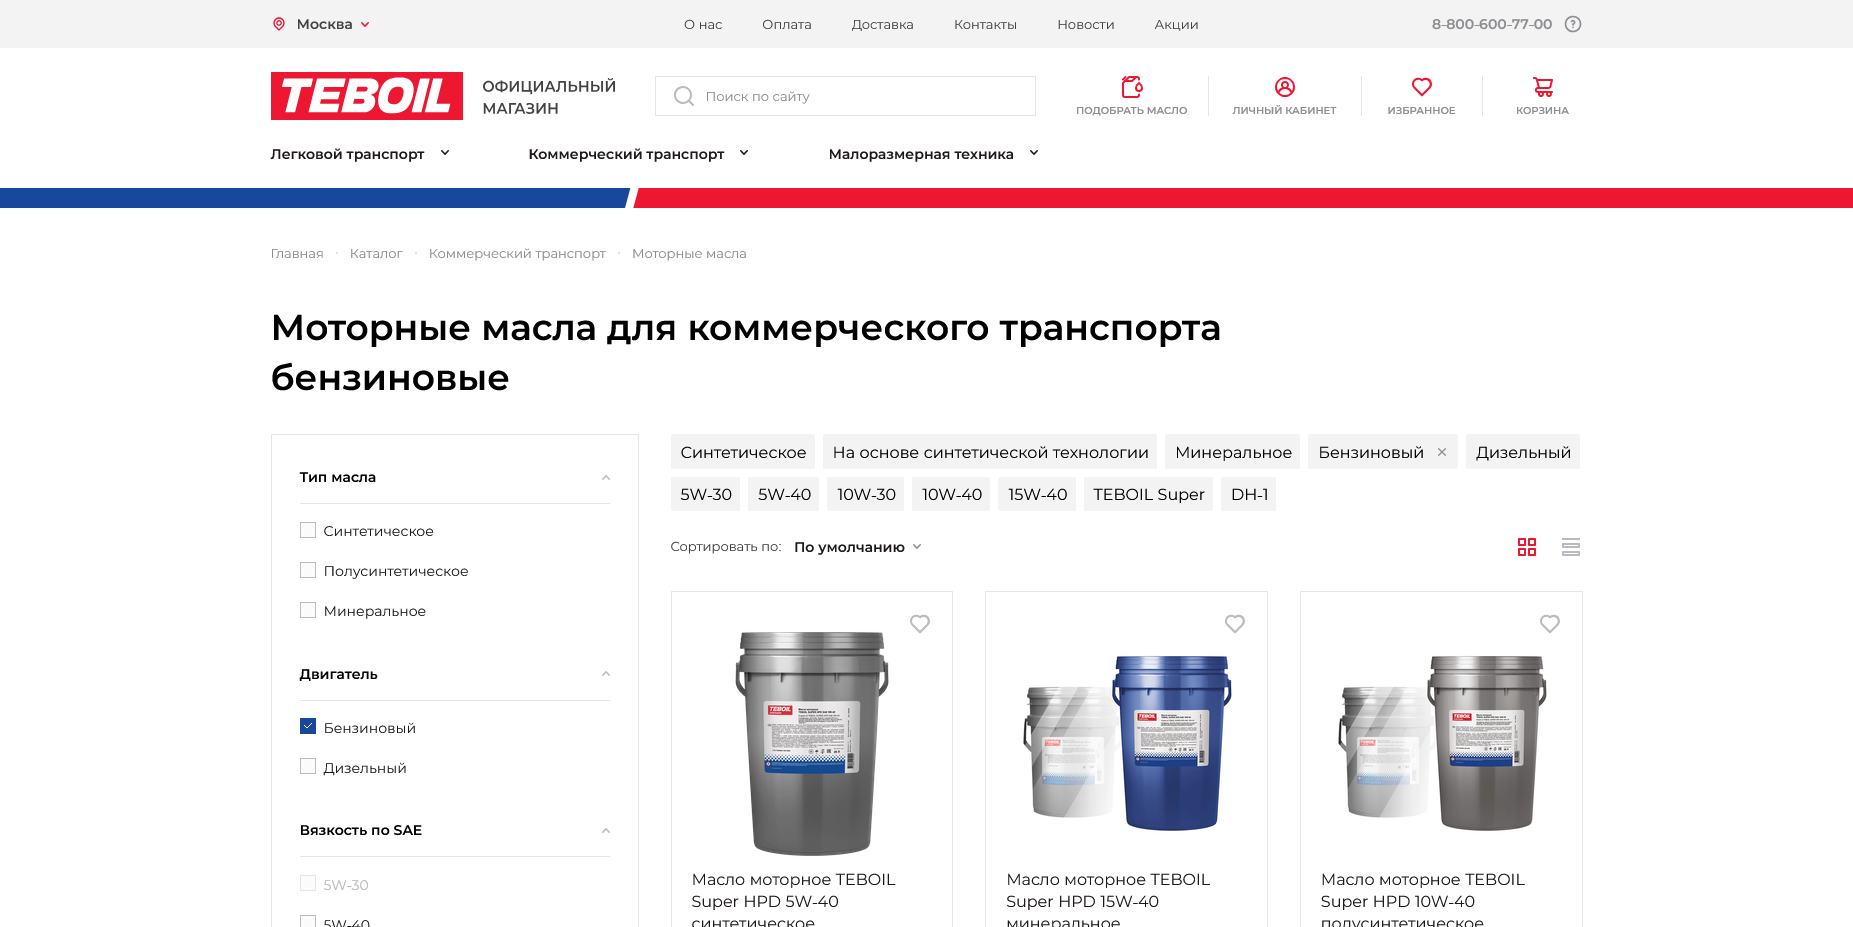Expand 'Легковой транспорт' menu
Viewport: 1853px width, 927px height.
pos(360,154)
